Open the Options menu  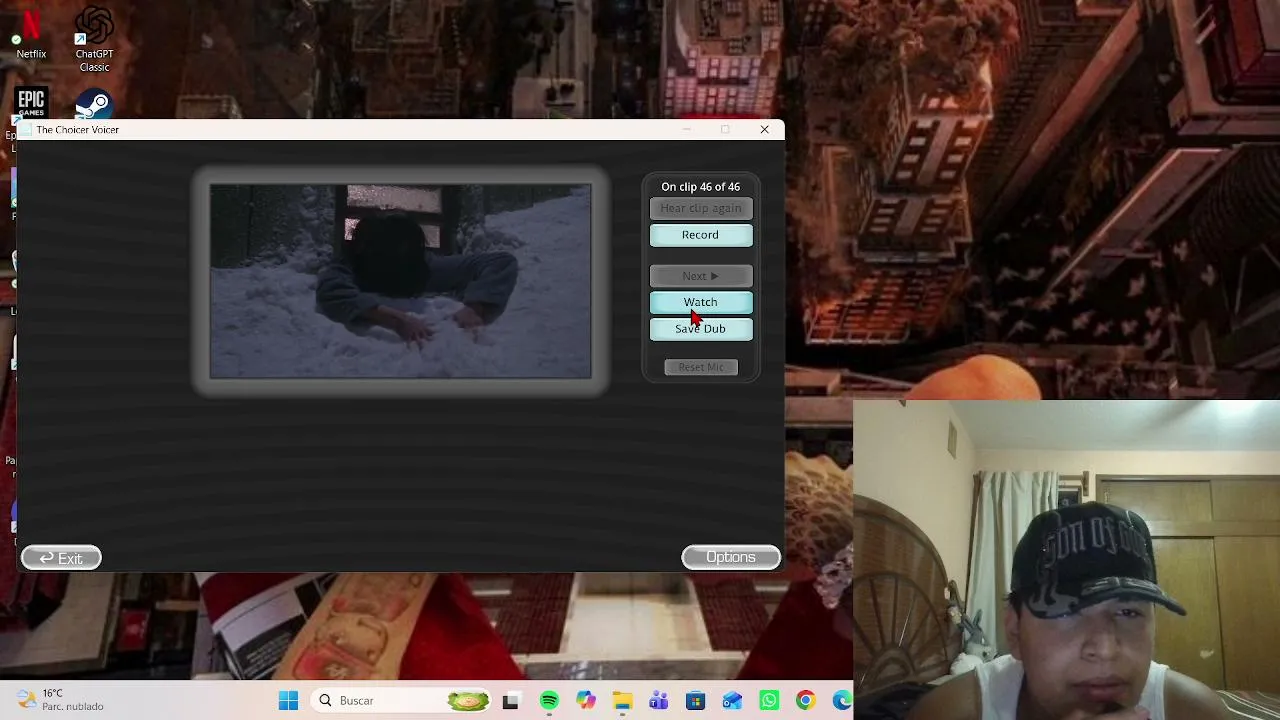(x=731, y=557)
